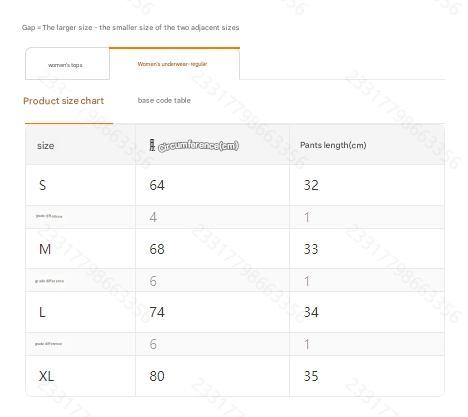Viewport: 468px width, 417px height.
Task: Click grade difference label below size S
Action: pyautogui.click(x=49, y=216)
